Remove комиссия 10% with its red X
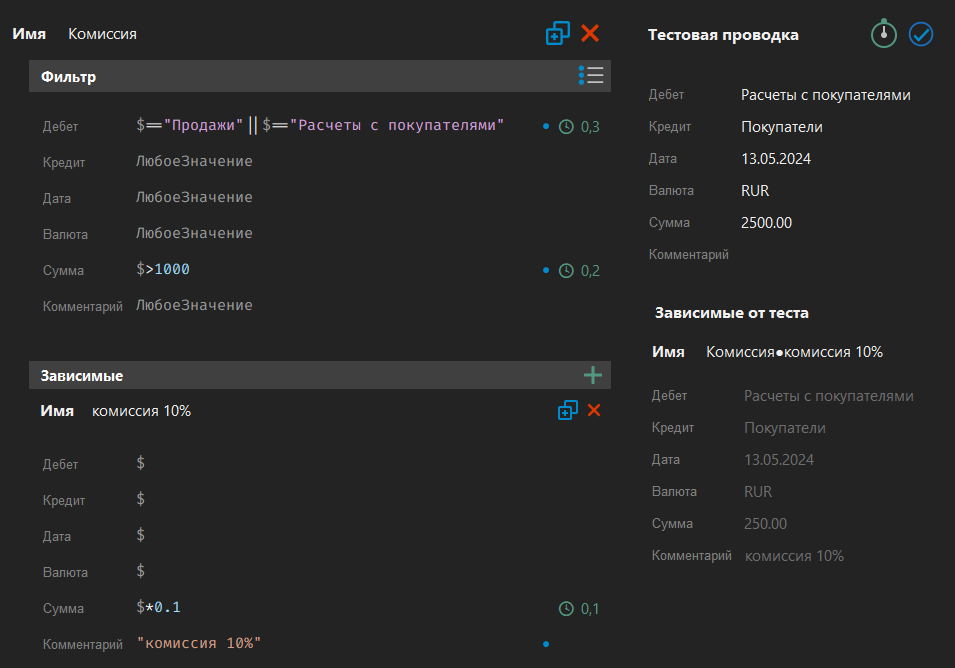The height and width of the screenshot is (668, 955). pyautogui.click(x=593, y=410)
